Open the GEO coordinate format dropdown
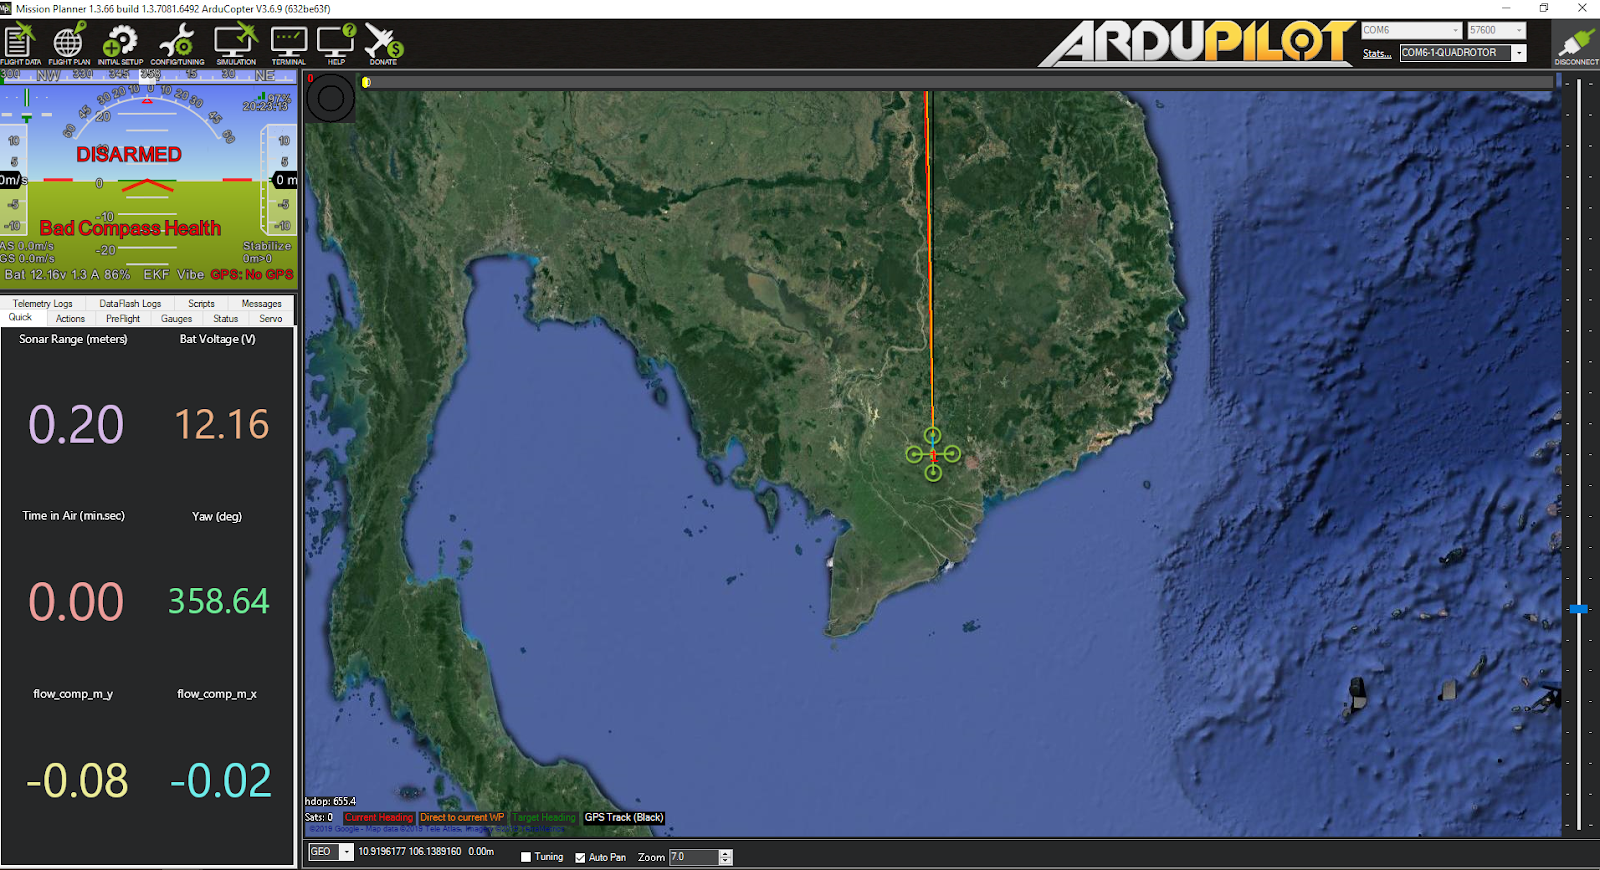 (x=331, y=852)
